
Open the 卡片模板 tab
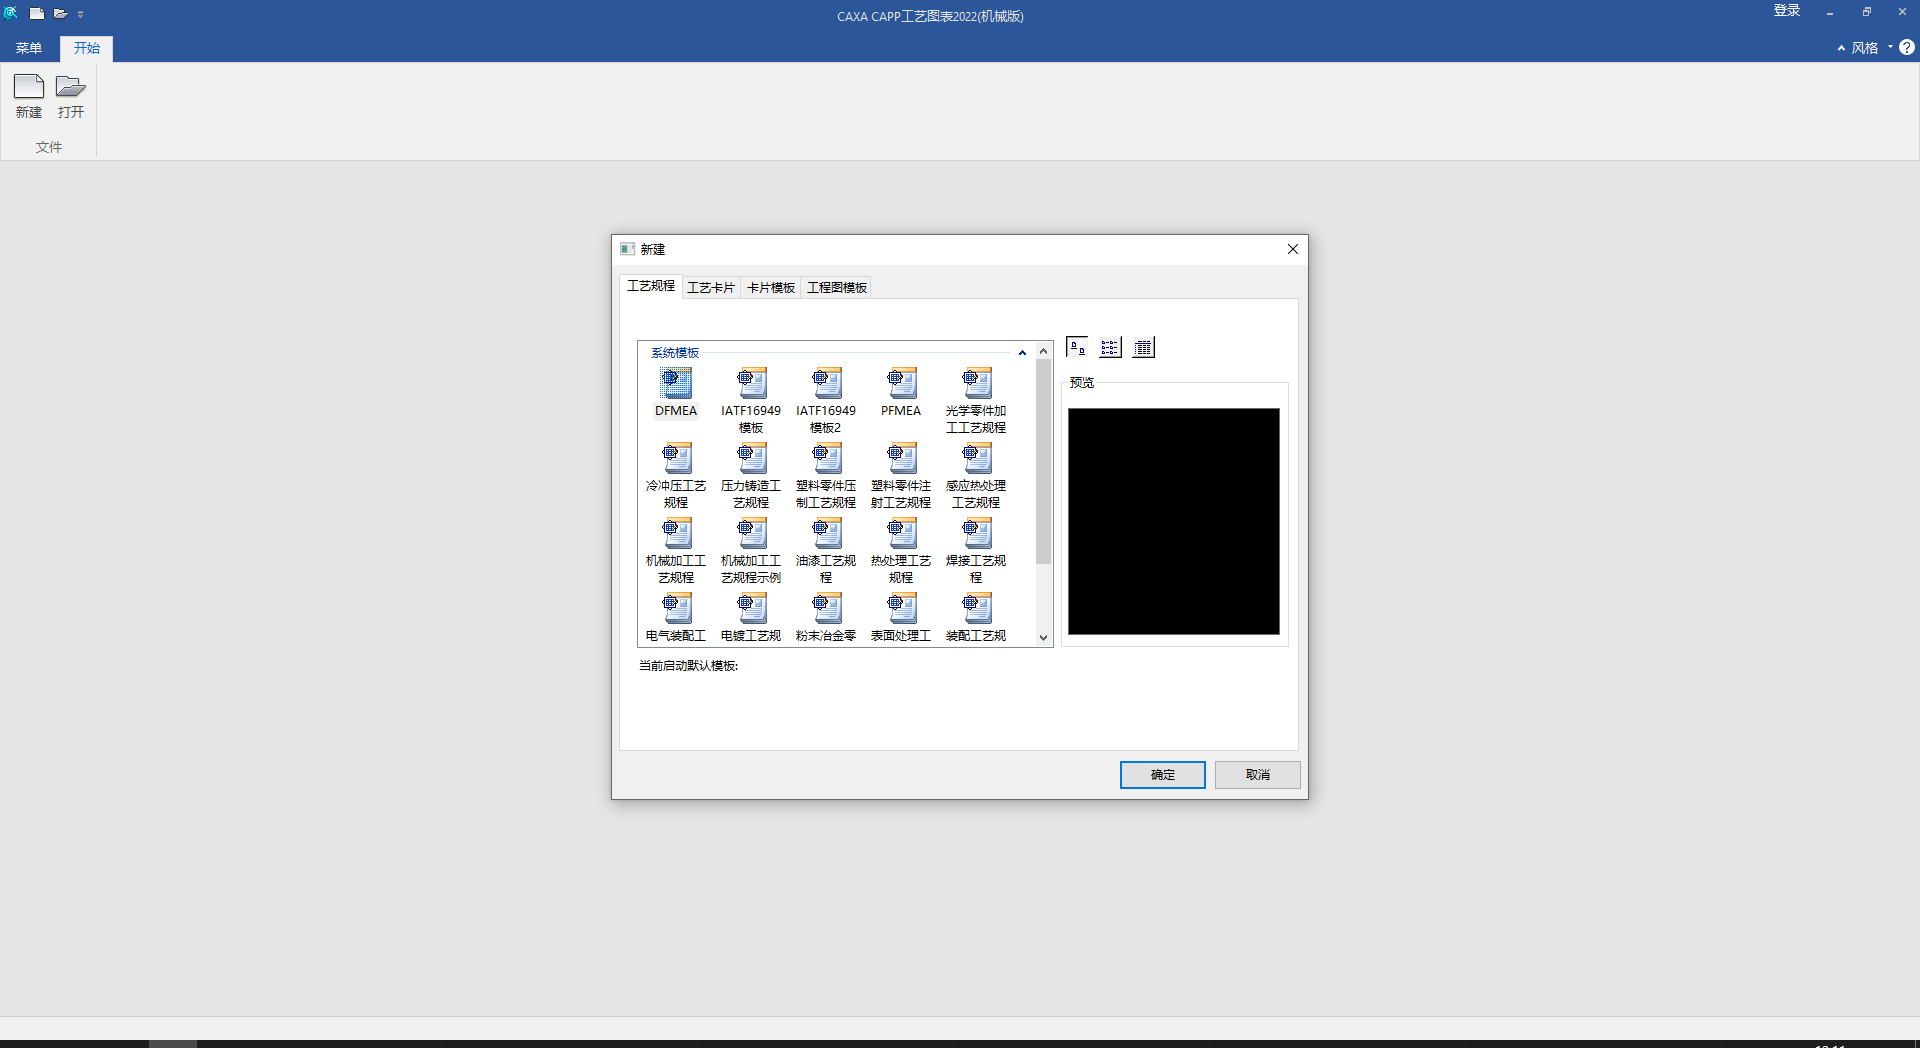pyautogui.click(x=771, y=288)
